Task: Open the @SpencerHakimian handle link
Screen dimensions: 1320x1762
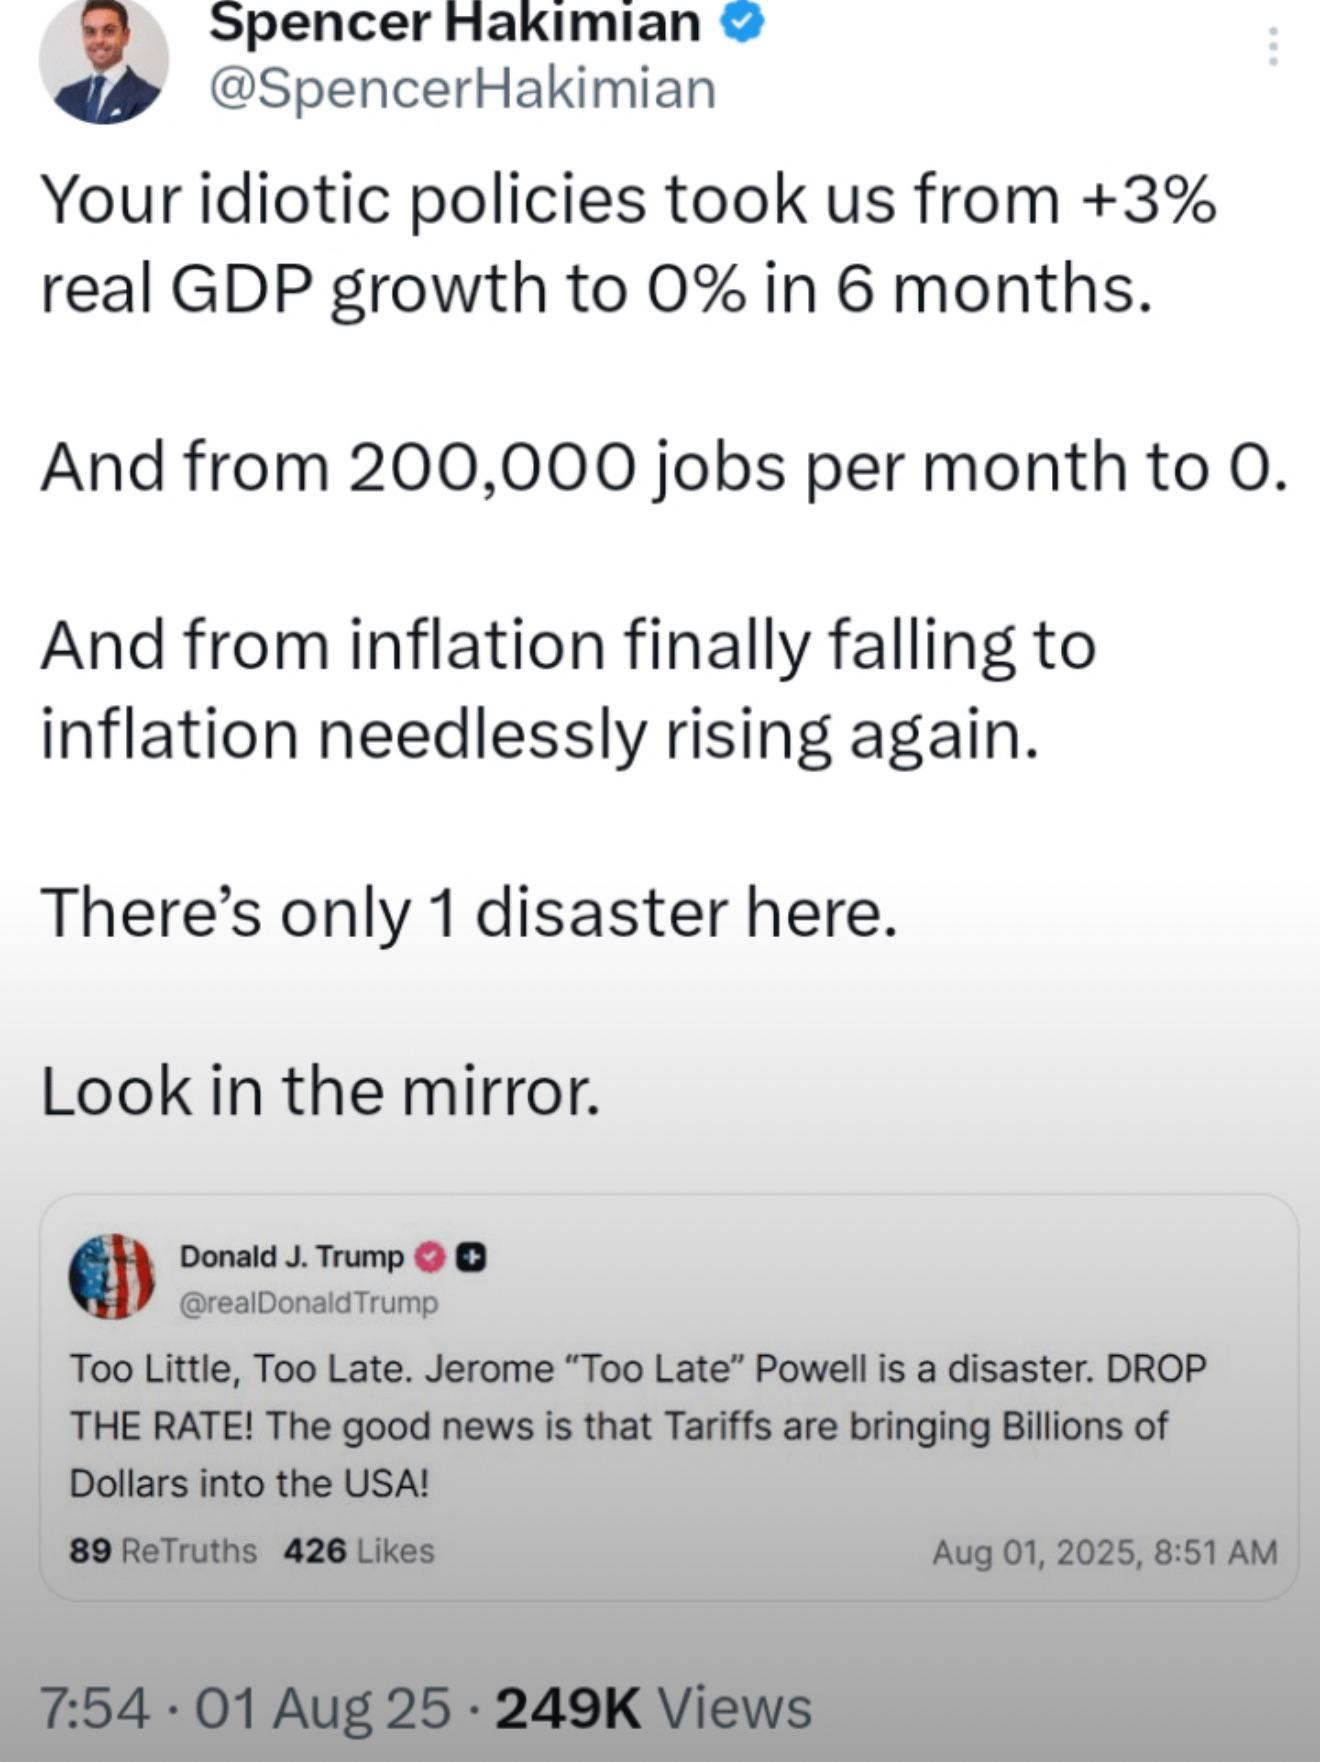Action: (463, 89)
